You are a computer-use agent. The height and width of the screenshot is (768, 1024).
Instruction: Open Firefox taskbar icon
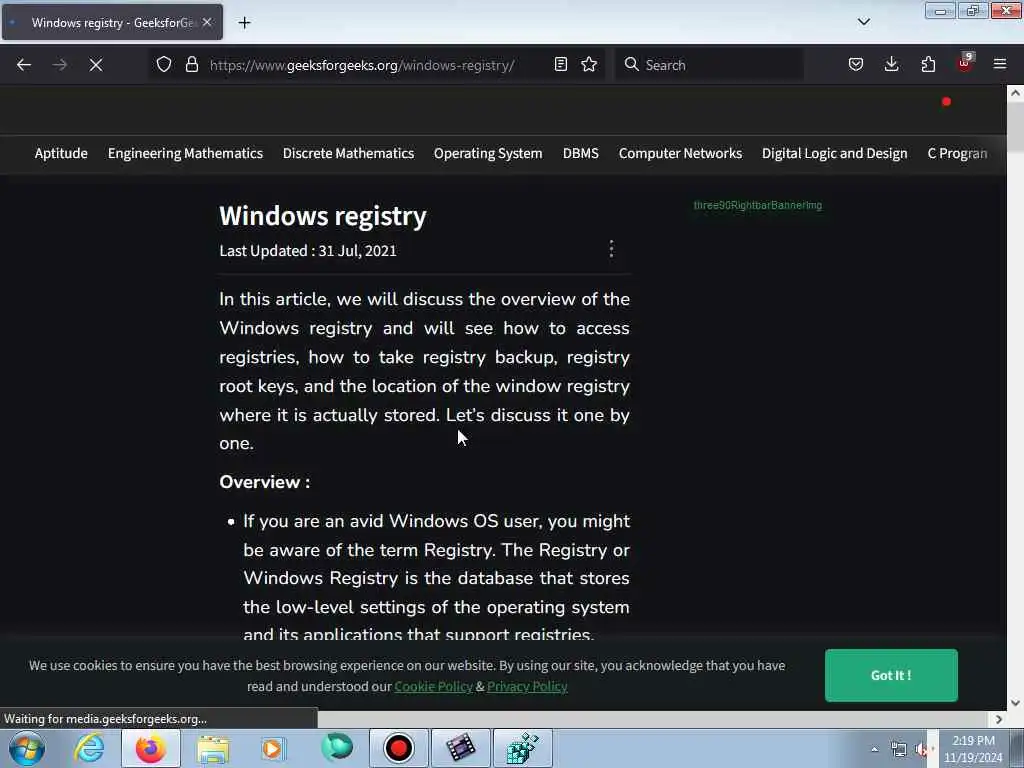click(151, 748)
